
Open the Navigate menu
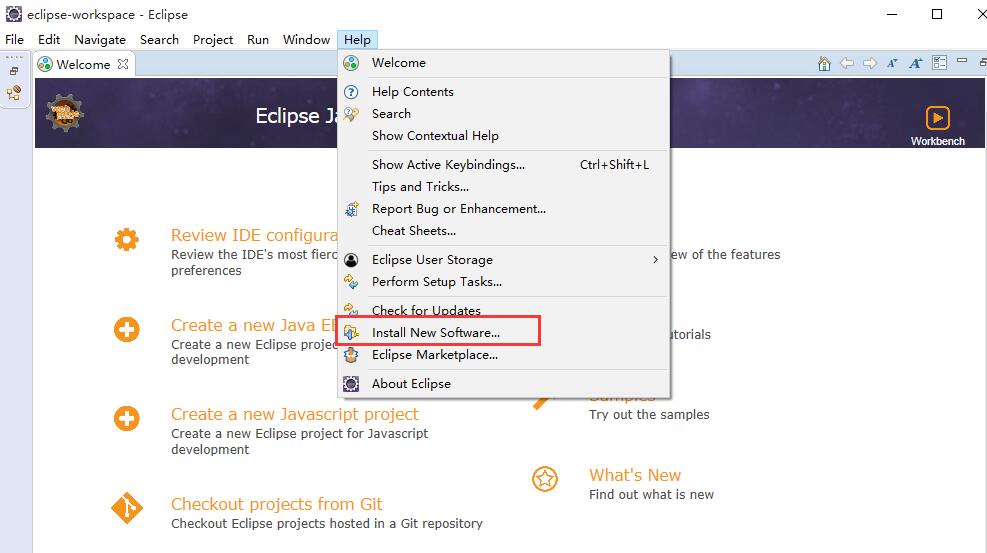100,40
